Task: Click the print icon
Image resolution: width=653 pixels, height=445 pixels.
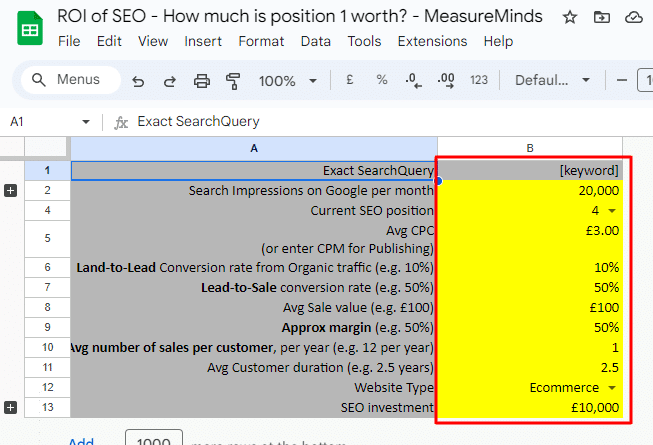Action: click(x=202, y=81)
